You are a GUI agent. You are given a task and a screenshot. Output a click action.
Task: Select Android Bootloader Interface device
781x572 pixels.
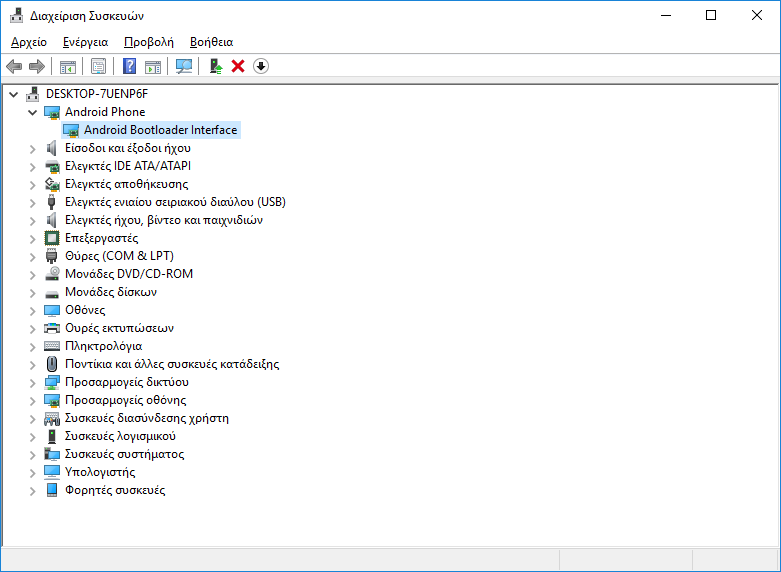tap(160, 130)
